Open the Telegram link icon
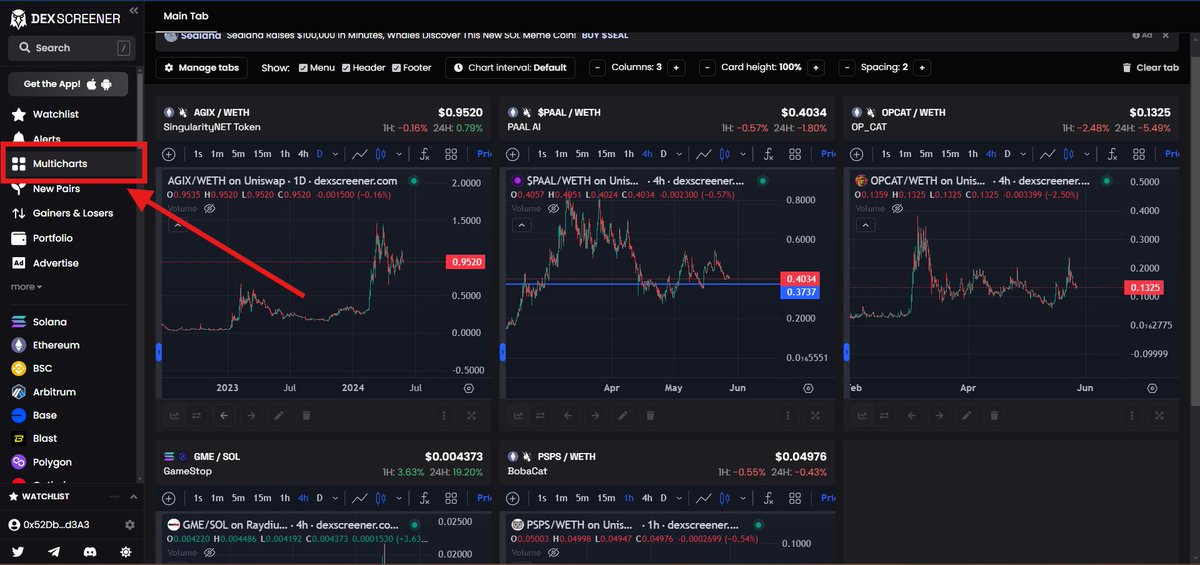The image size is (1200, 565). tap(54, 551)
